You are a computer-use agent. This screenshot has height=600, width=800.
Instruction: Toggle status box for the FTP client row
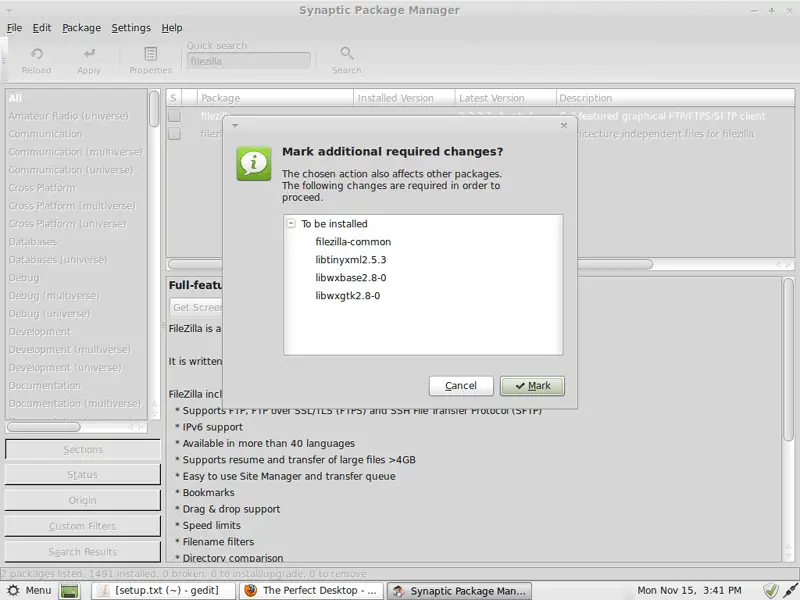174,116
